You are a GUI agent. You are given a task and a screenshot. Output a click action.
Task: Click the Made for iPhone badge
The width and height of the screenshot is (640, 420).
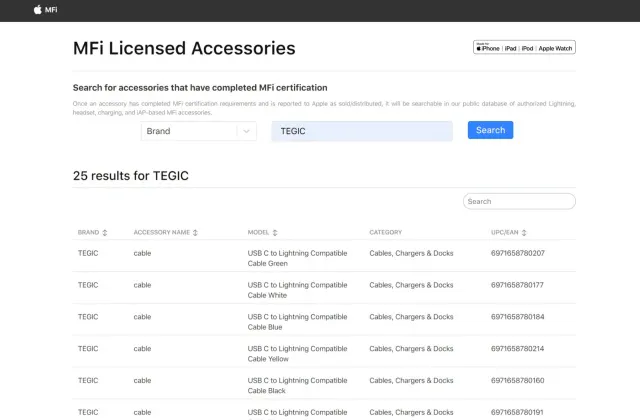point(524,48)
